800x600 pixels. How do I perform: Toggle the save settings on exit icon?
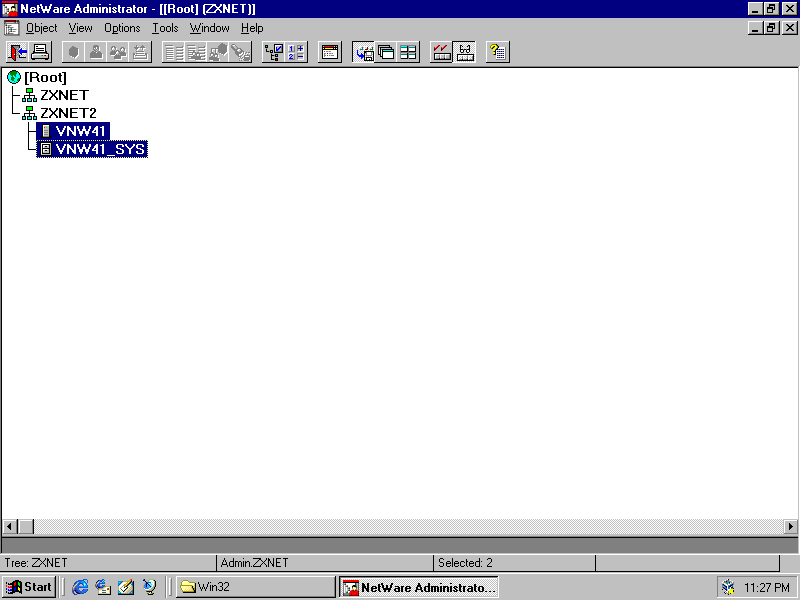364,52
